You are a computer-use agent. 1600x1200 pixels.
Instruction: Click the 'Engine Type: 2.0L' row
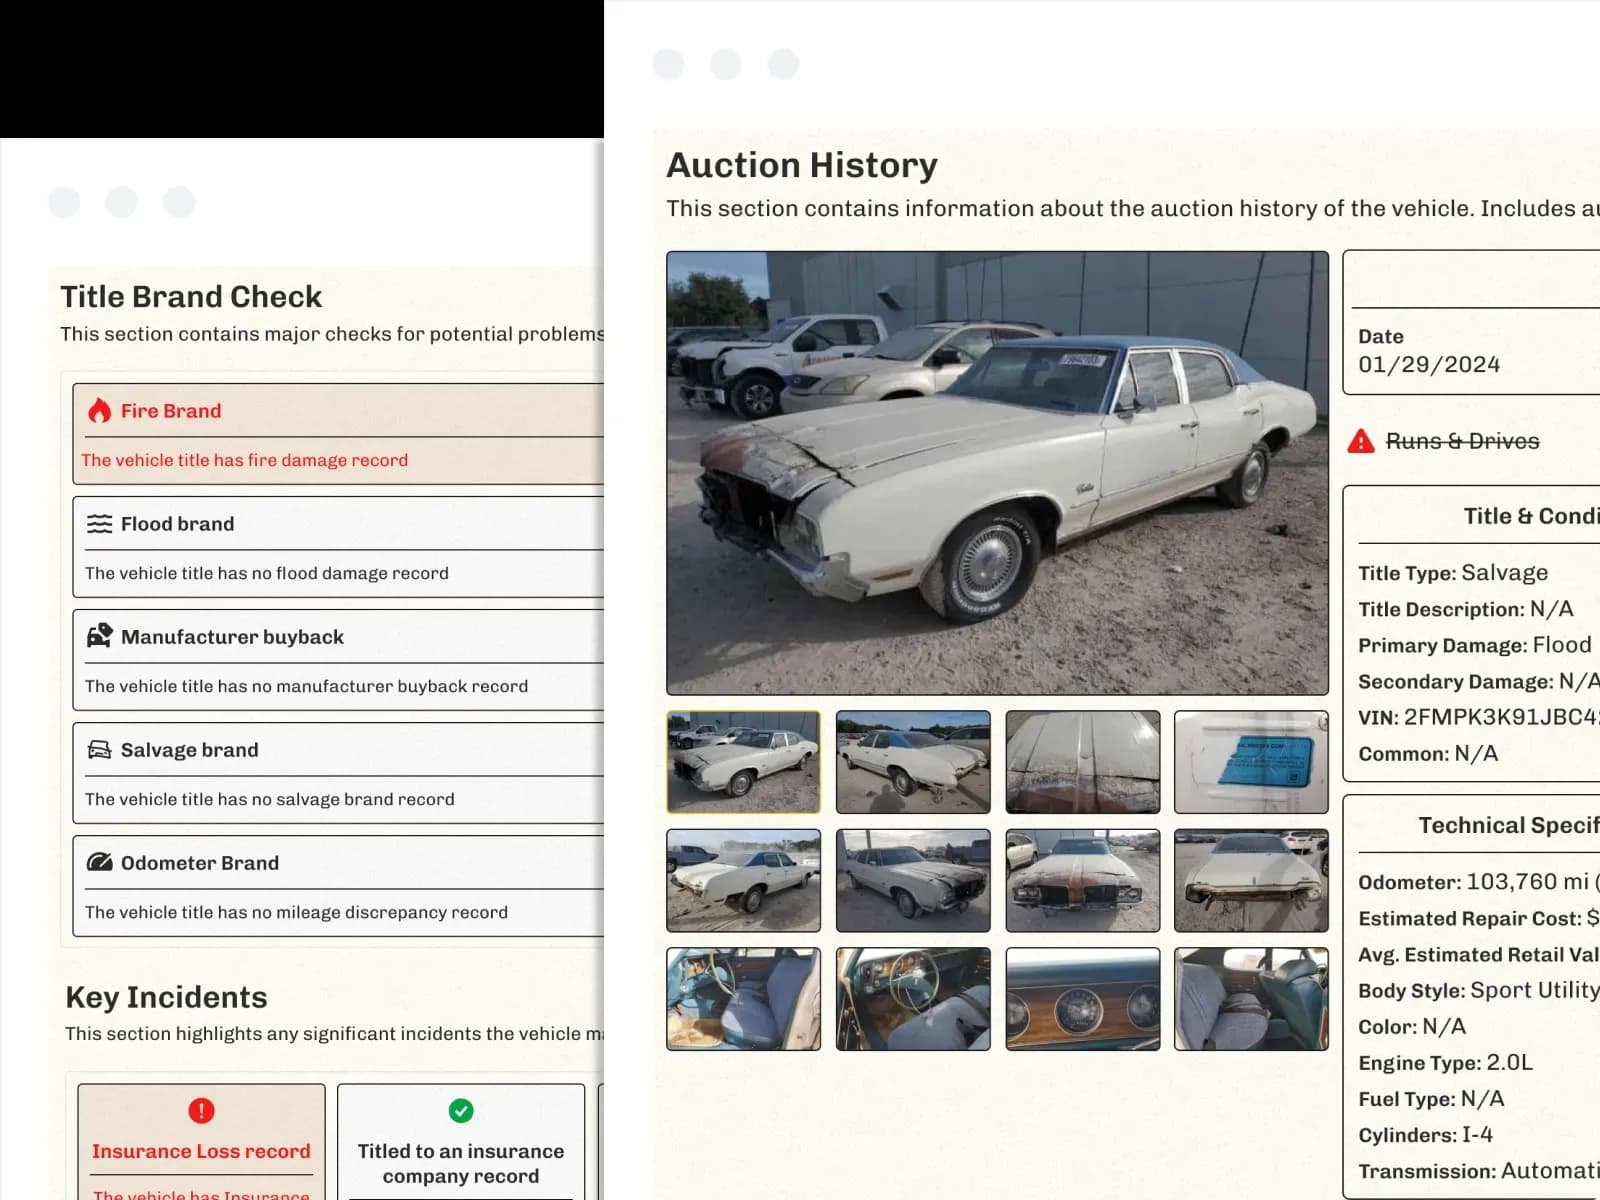pos(1445,1063)
